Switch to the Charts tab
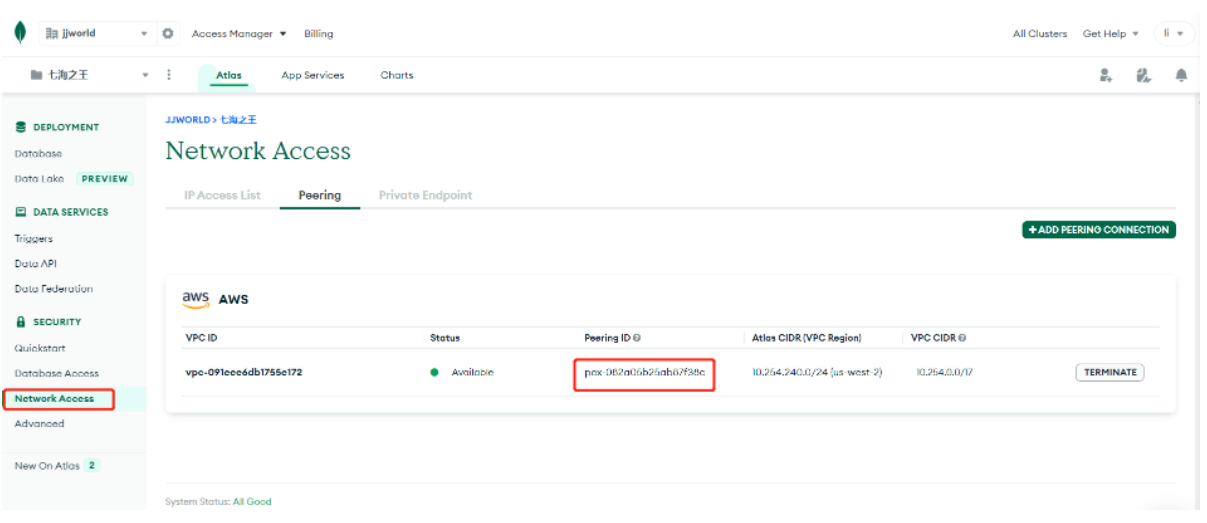Viewport: 1207px width, 523px height. [x=397, y=75]
